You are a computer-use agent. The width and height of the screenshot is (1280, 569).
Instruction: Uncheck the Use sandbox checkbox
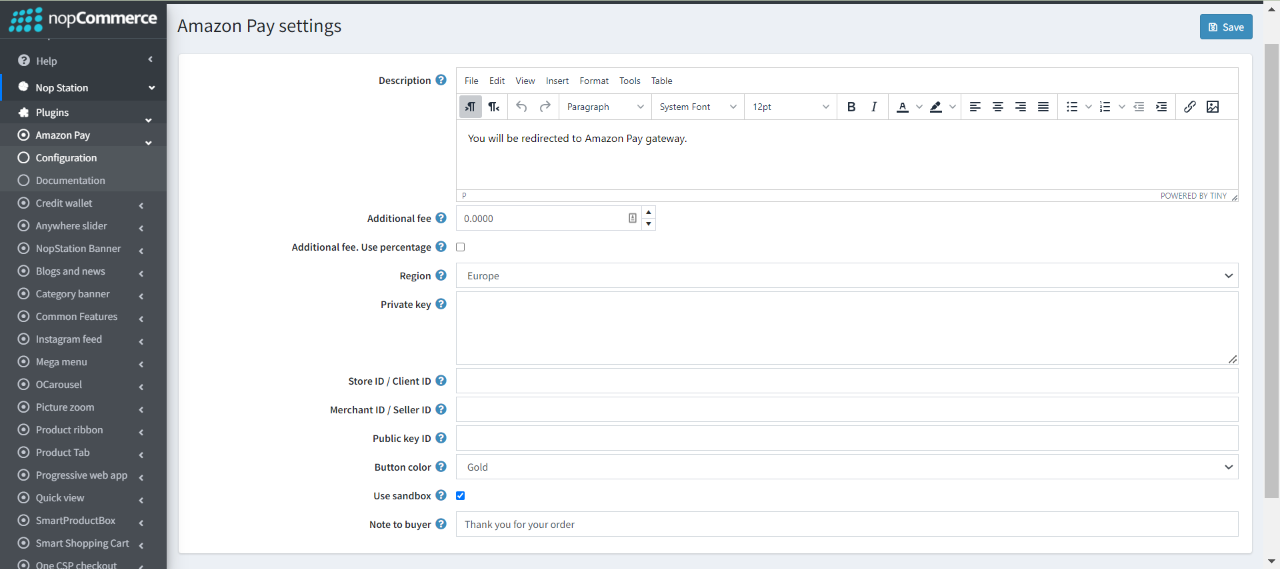(461, 495)
